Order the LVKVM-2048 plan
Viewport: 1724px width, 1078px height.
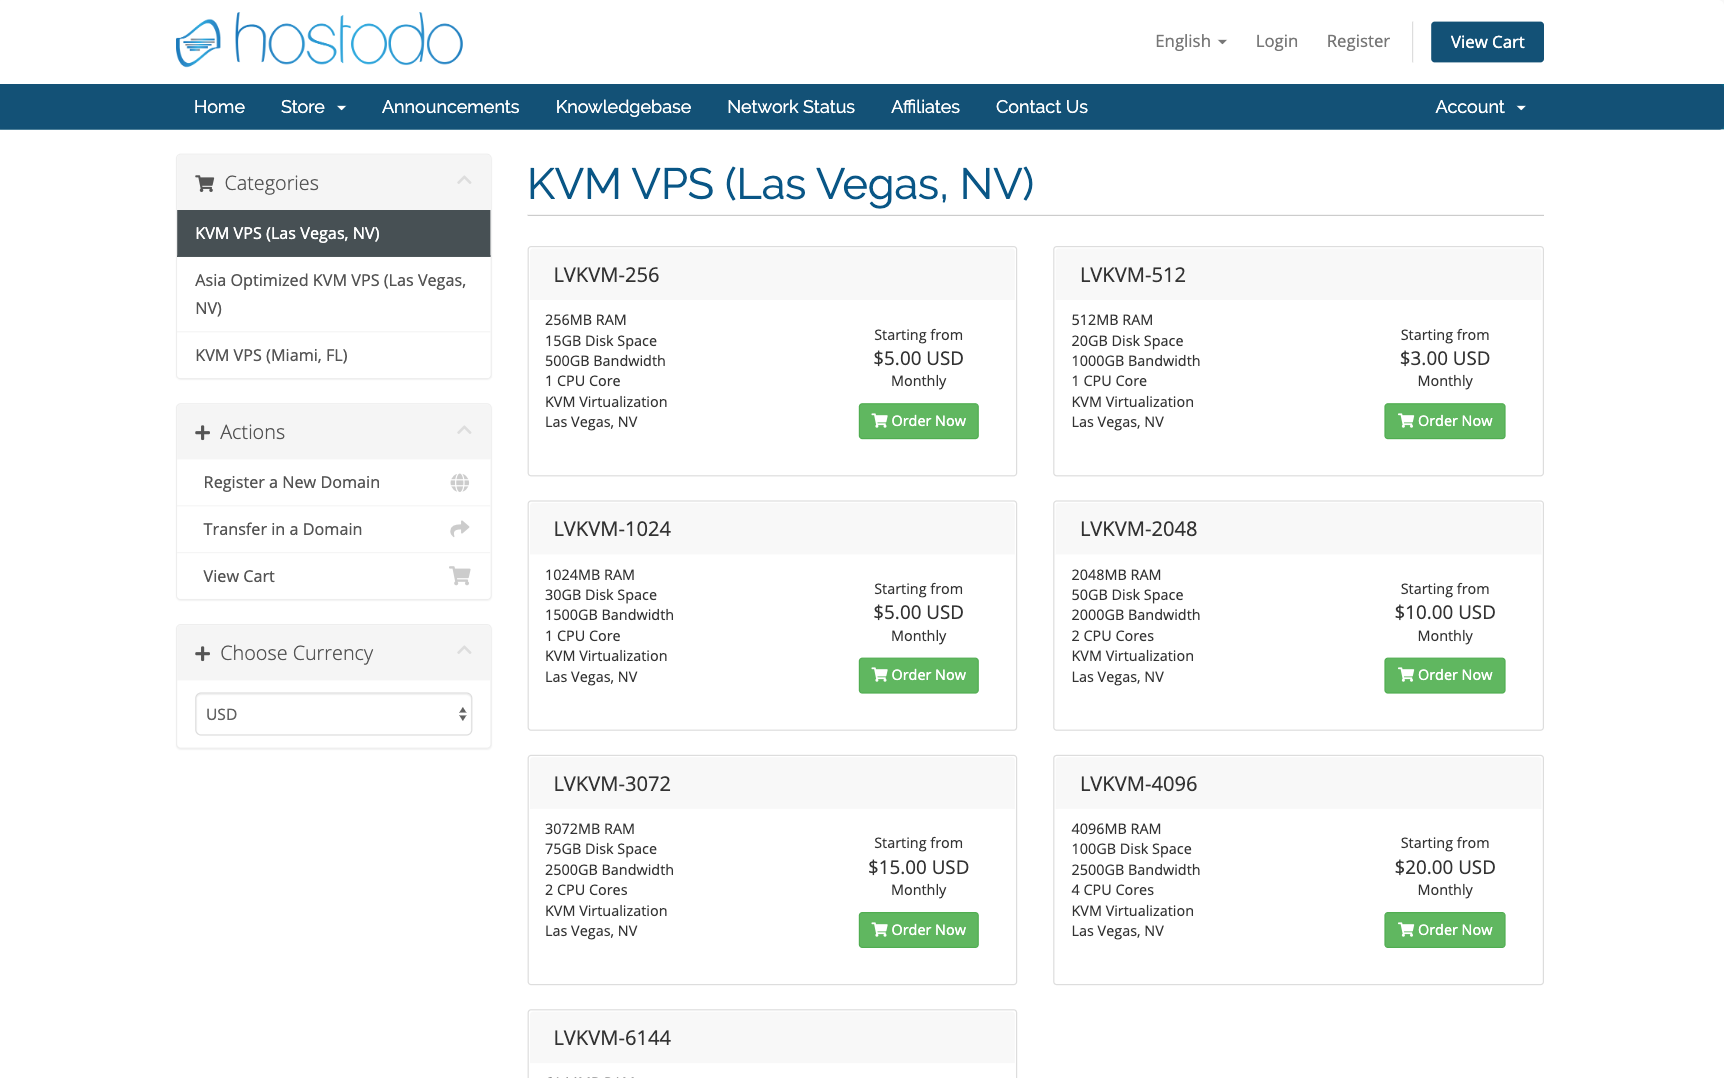click(1444, 675)
